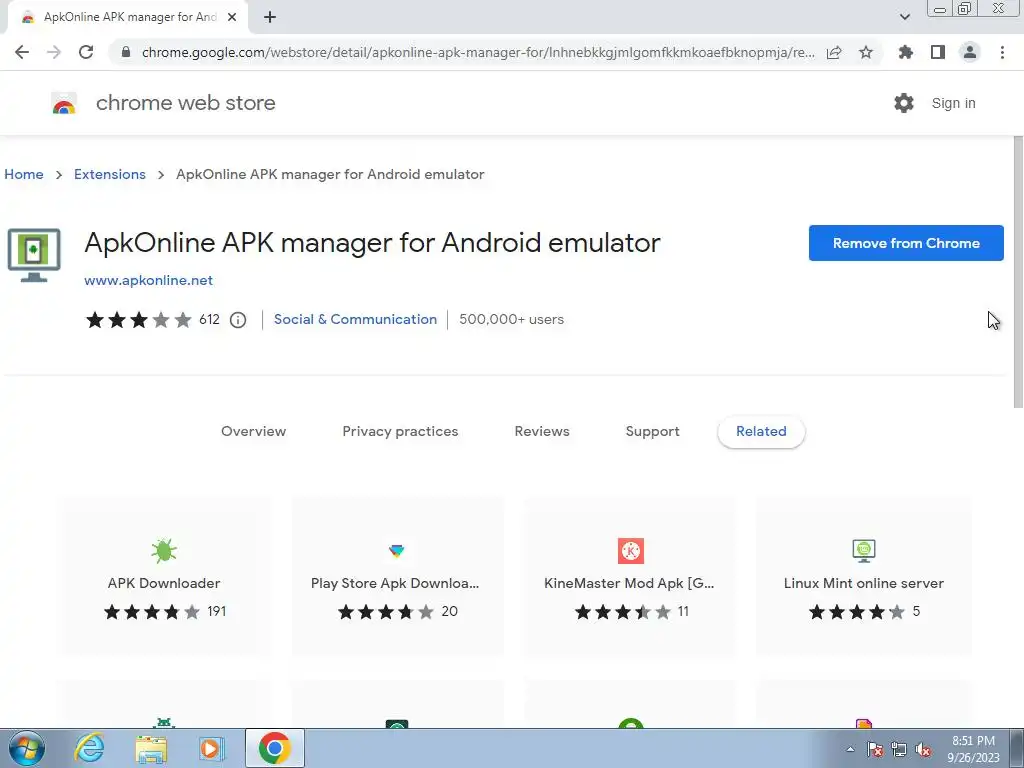Open the Chrome profile avatar menu
1024x768 pixels.
pyautogui.click(x=970, y=52)
